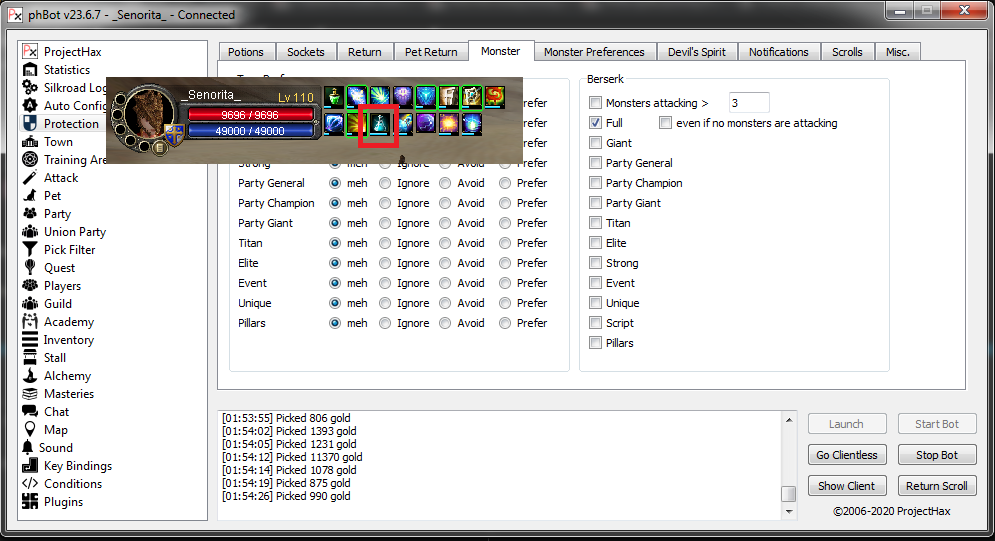
Task: Enable Berserk for Unique monsters
Action: pos(596,303)
